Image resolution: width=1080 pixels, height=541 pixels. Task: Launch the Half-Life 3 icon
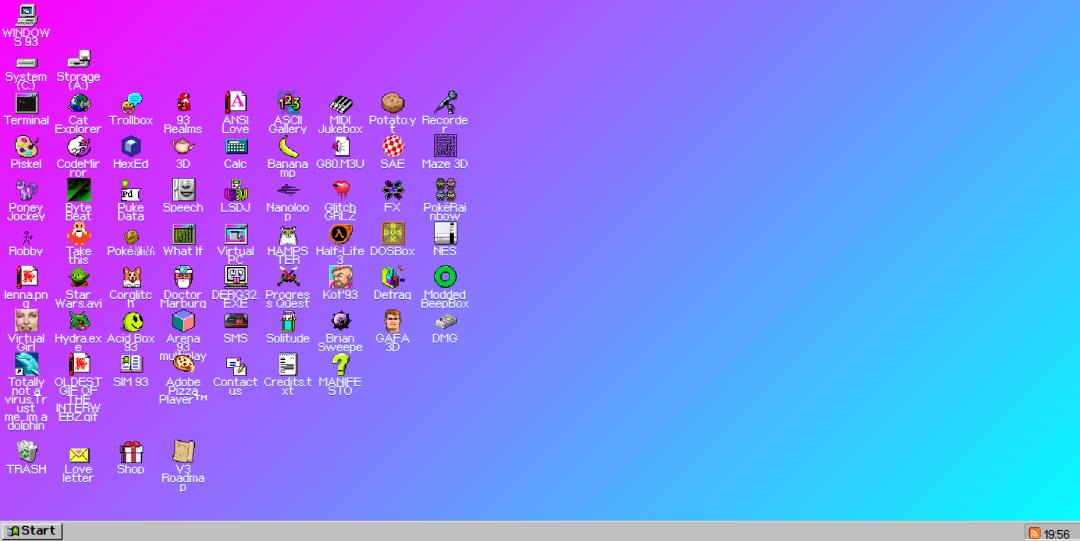(x=340, y=234)
